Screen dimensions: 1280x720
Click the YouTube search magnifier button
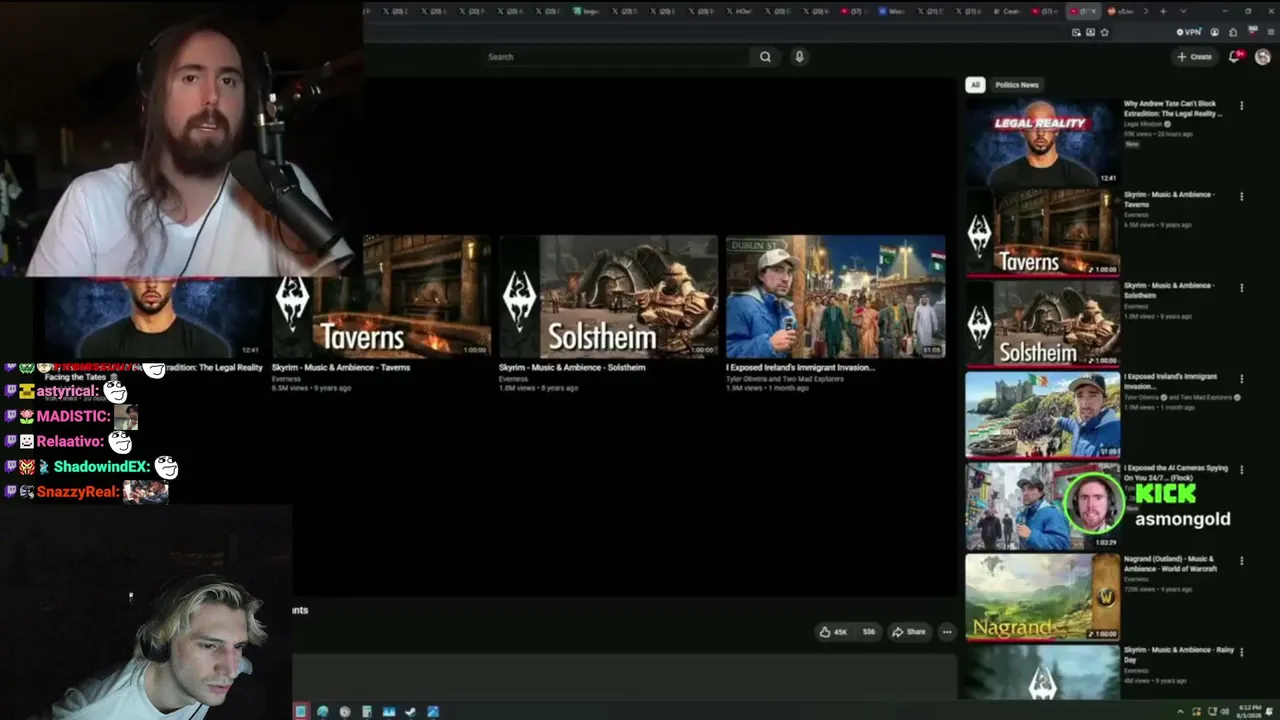click(x=765, y=57)
